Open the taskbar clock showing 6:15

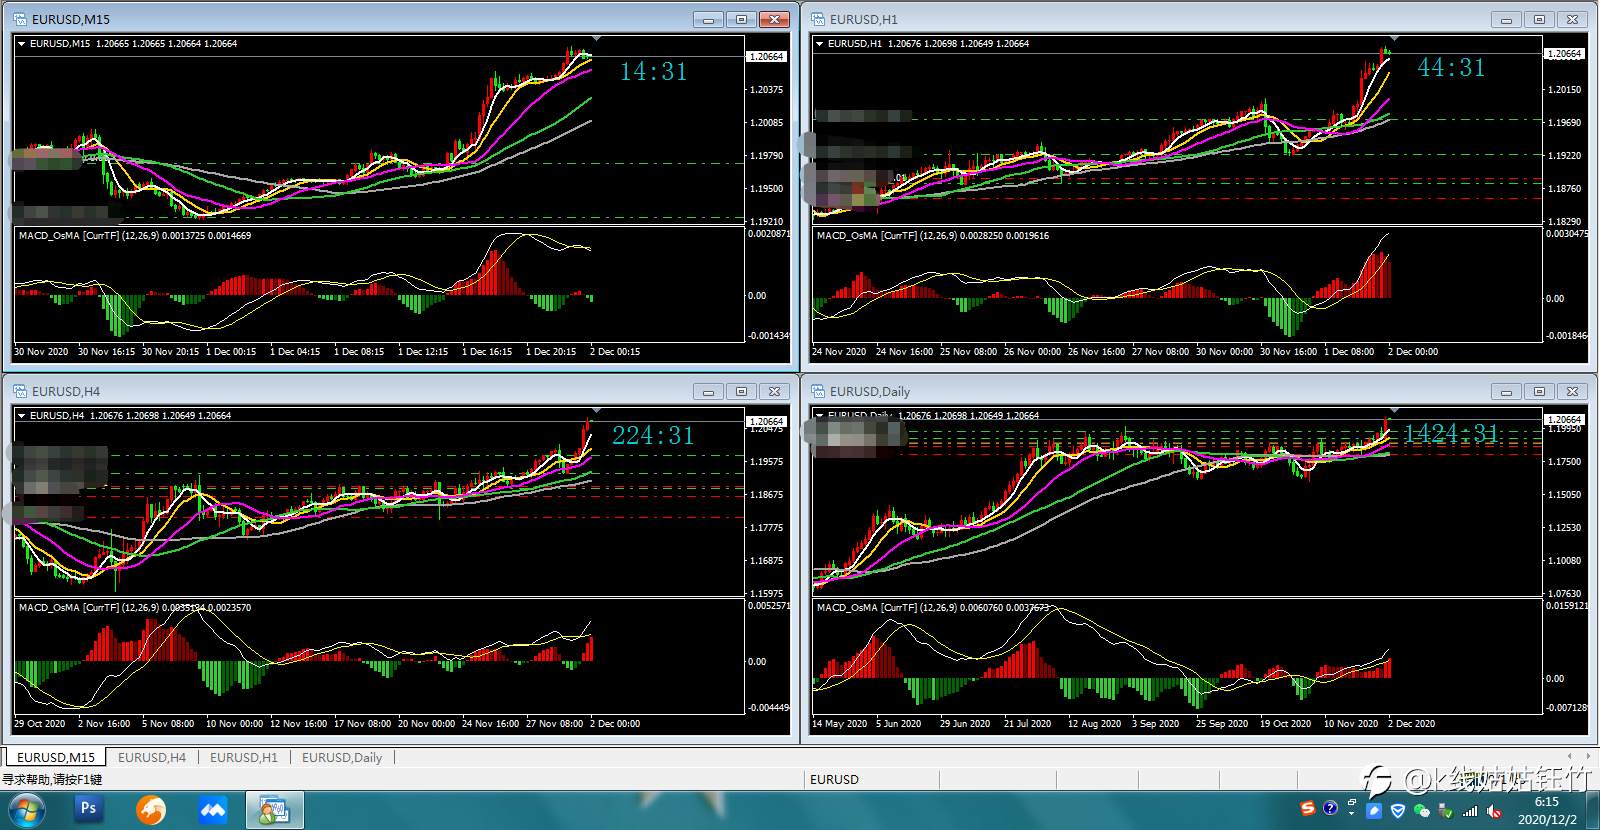point(1547,810)
